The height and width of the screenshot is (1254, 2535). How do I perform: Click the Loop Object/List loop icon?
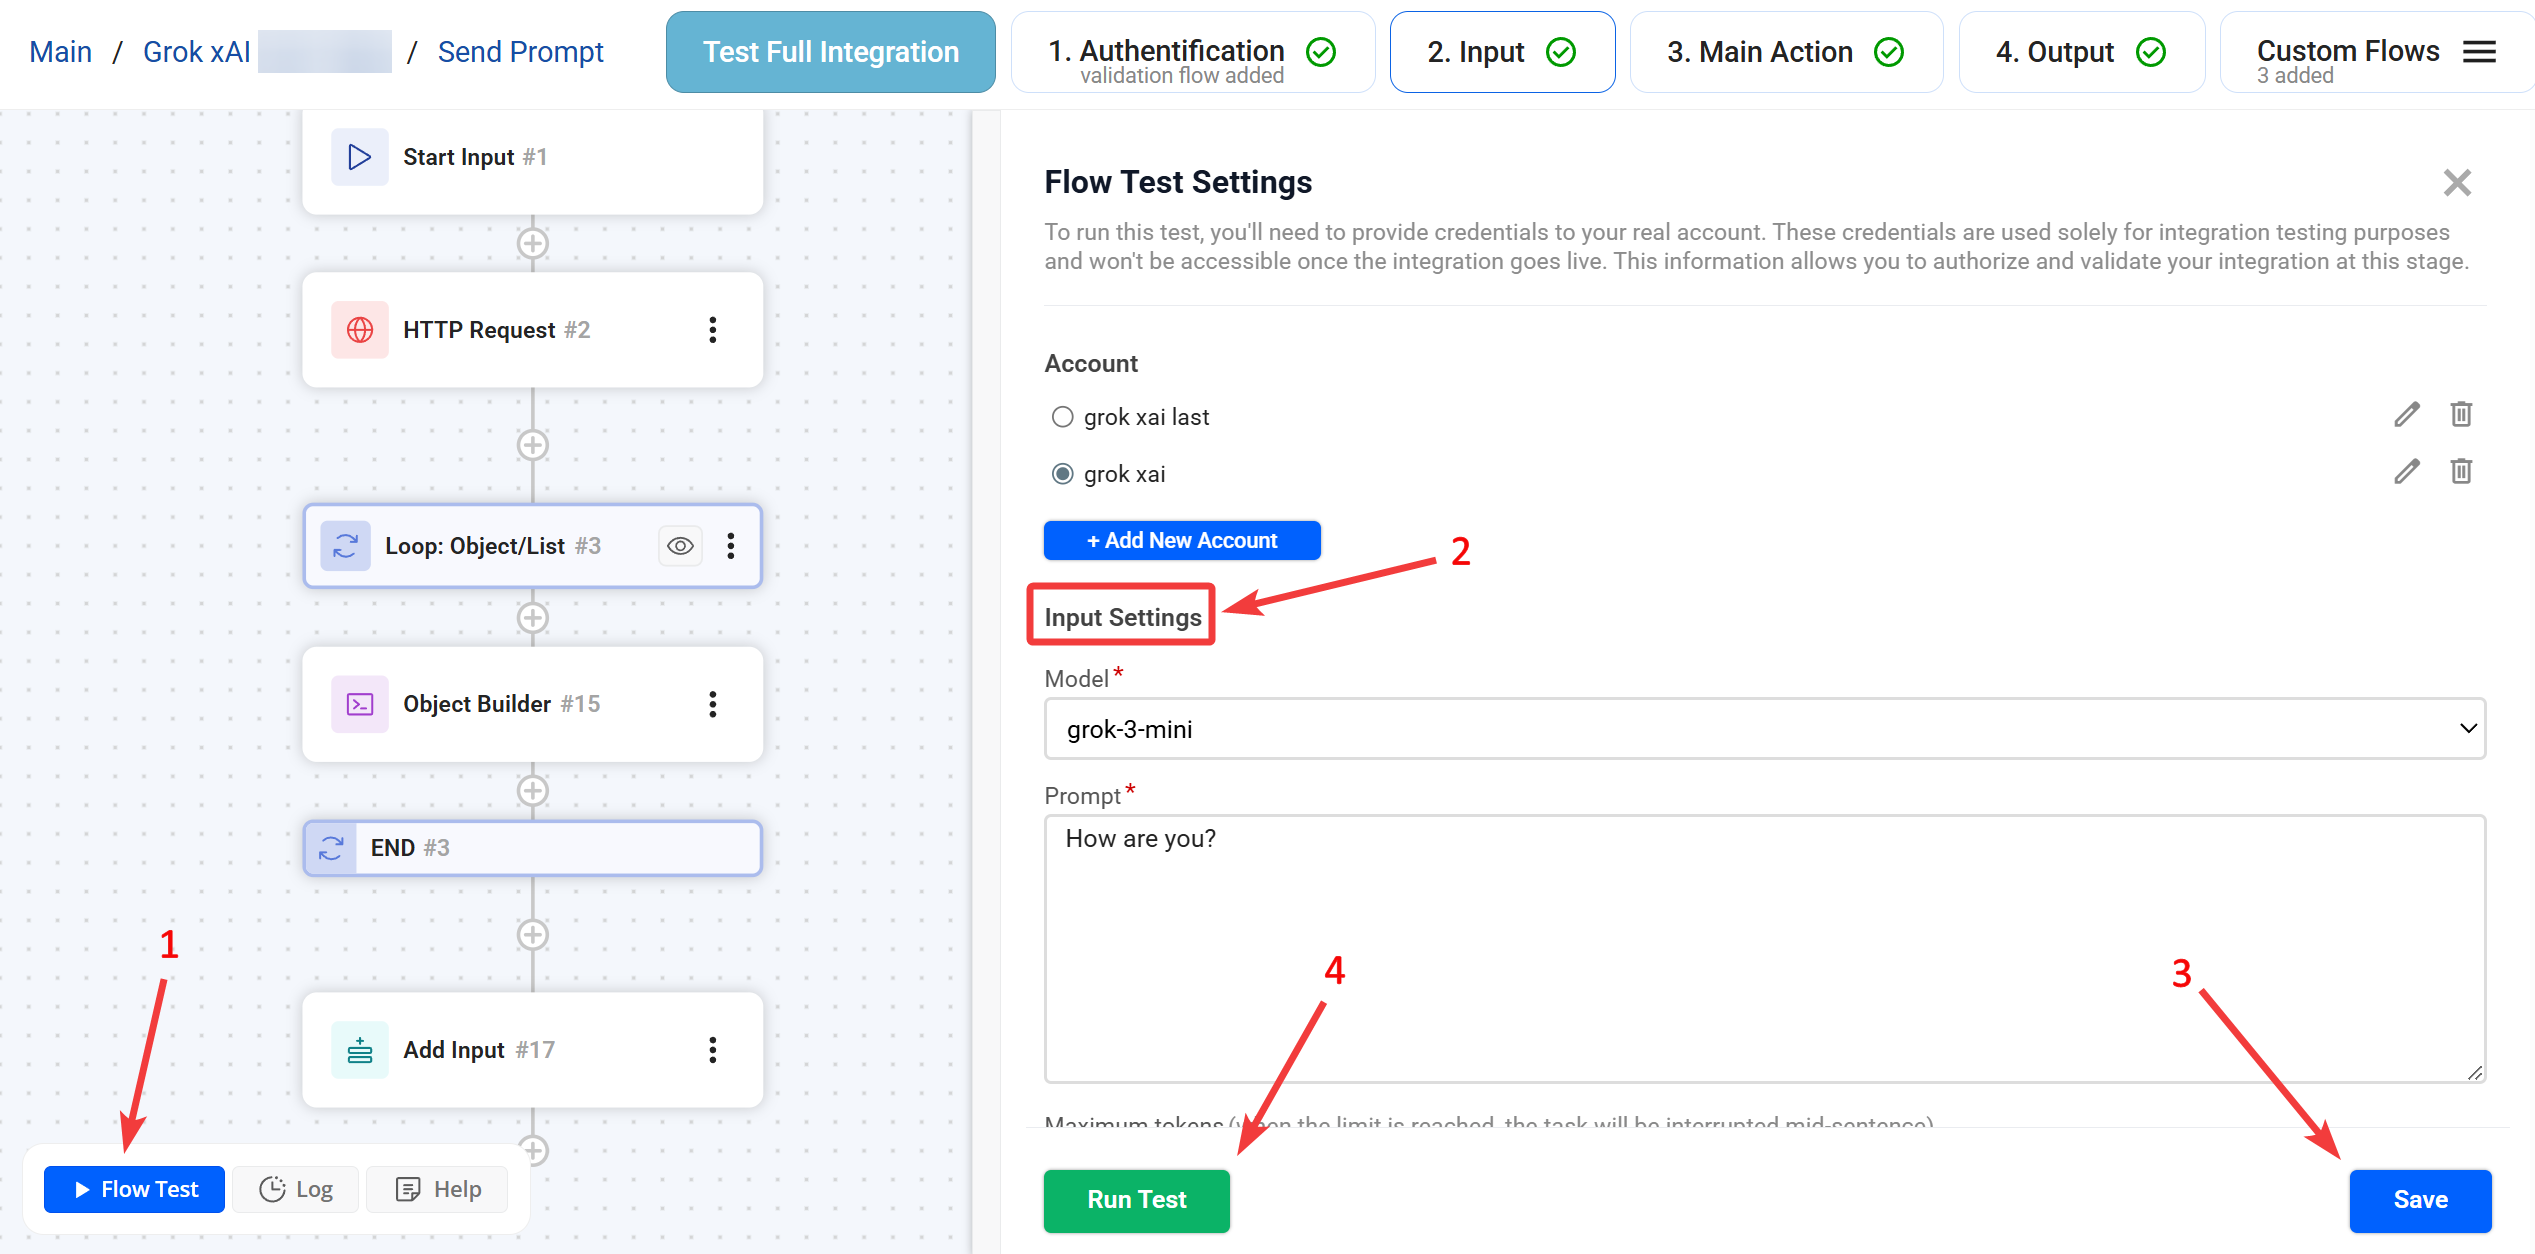[345, 546]
